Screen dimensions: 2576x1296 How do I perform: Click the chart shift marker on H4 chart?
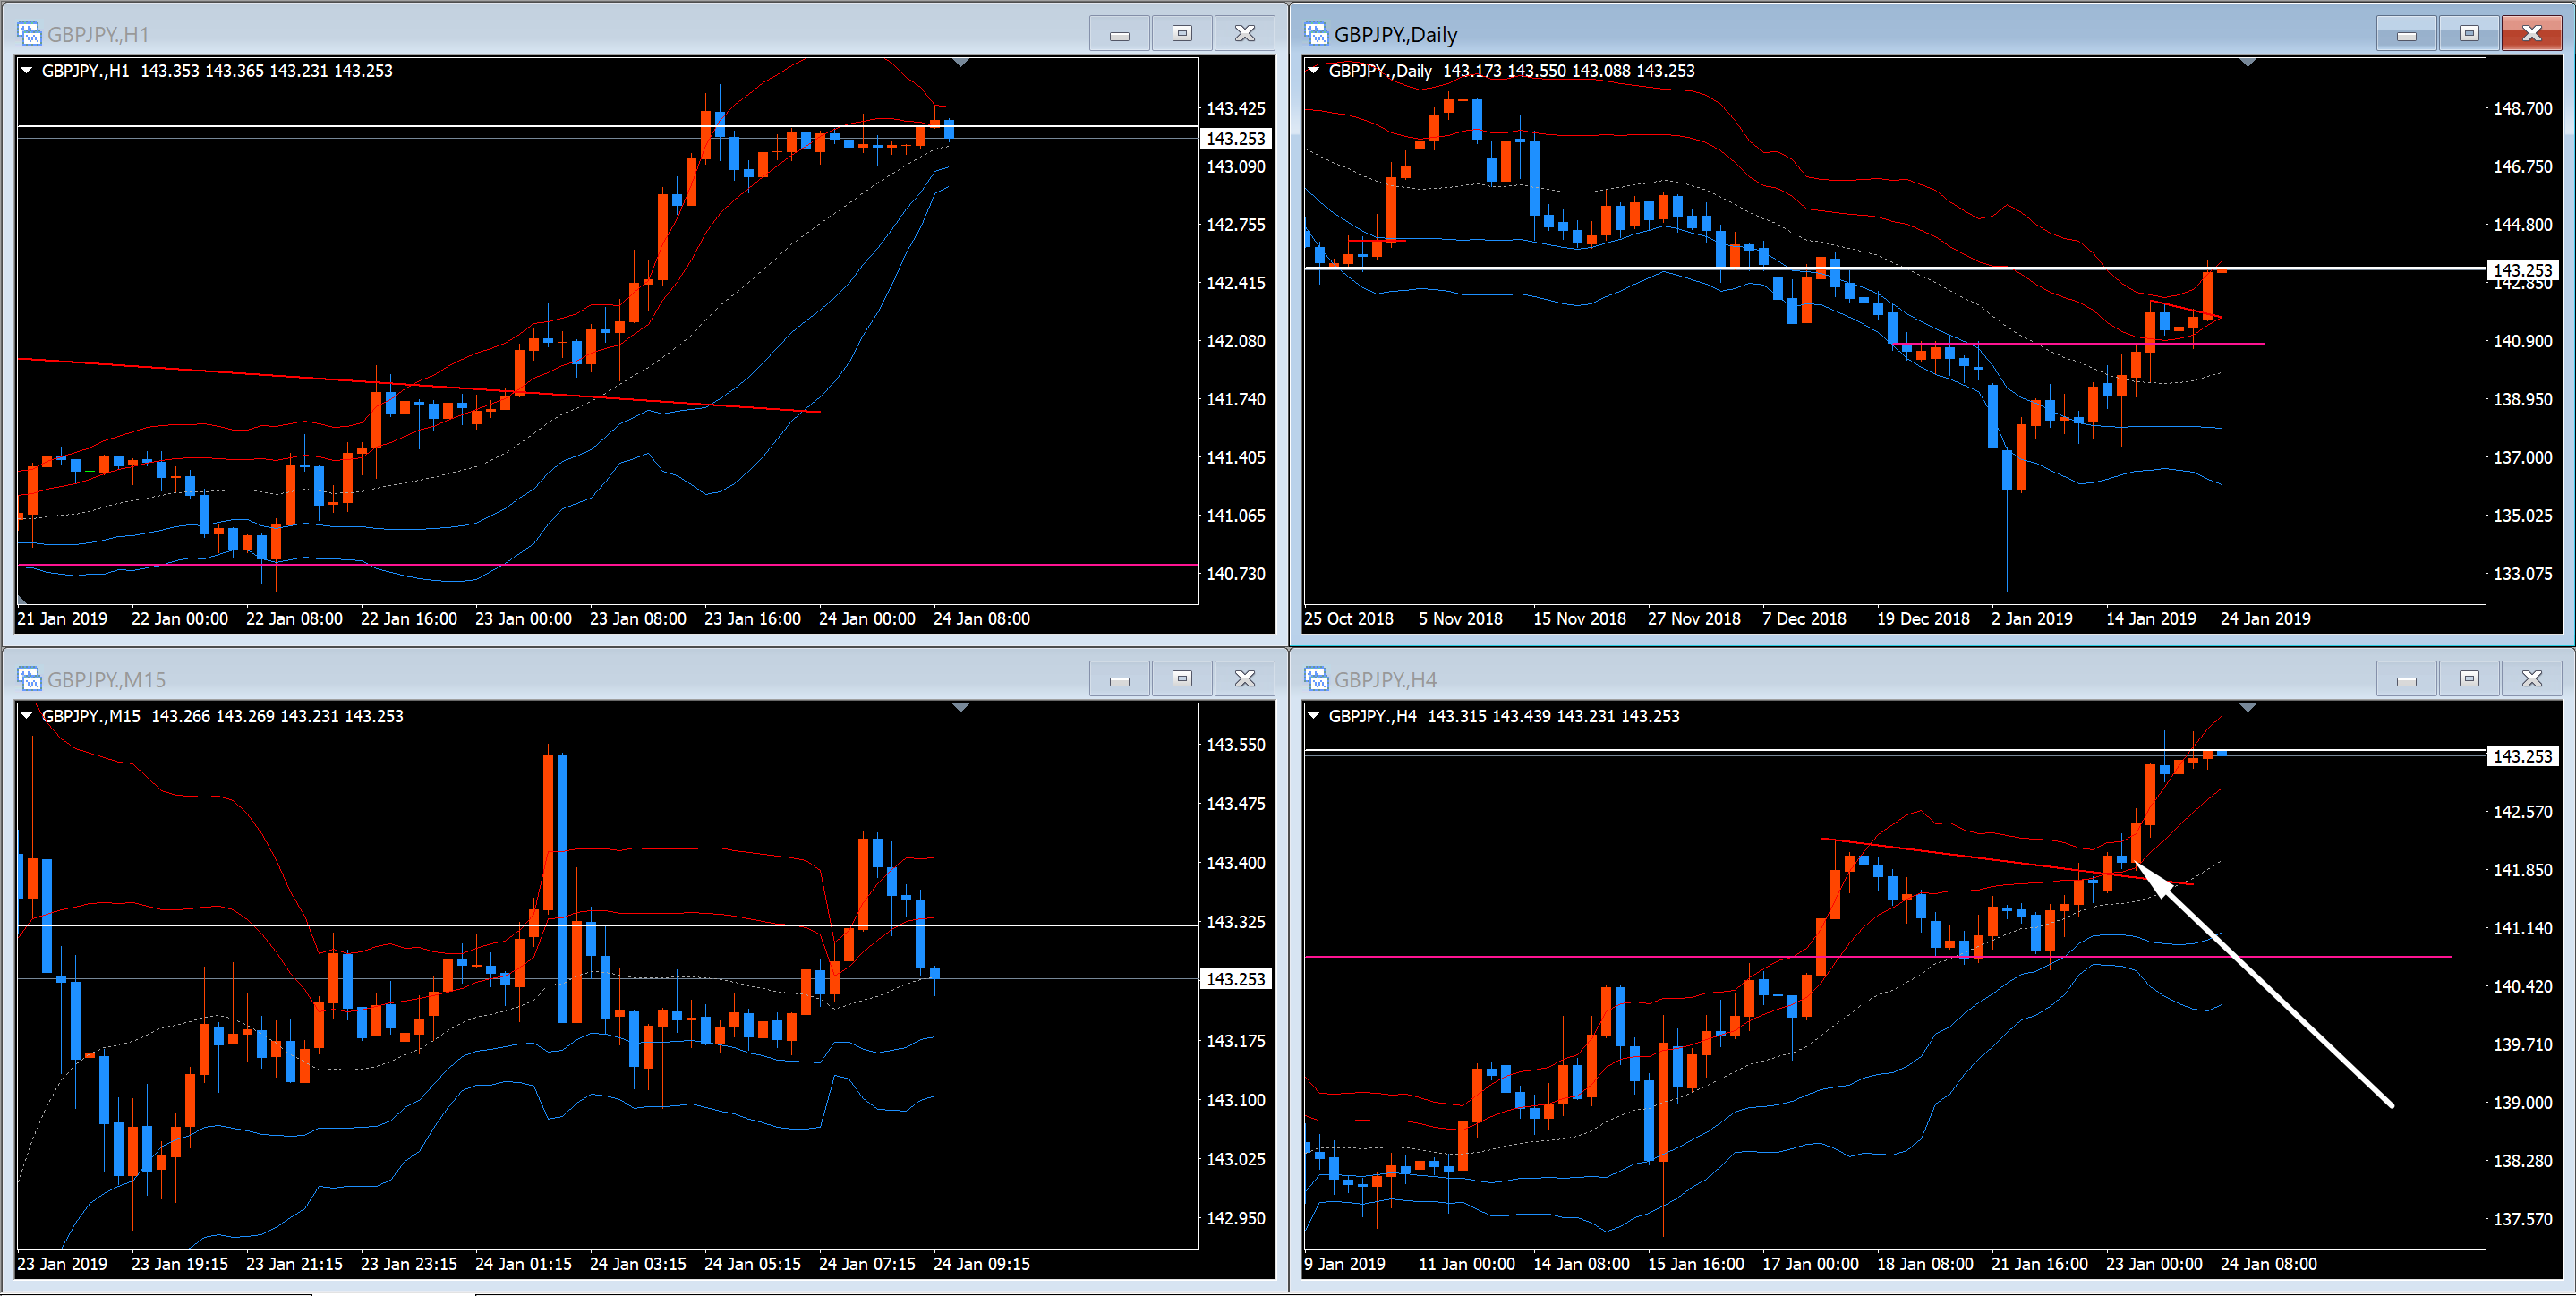[2248, 708]
